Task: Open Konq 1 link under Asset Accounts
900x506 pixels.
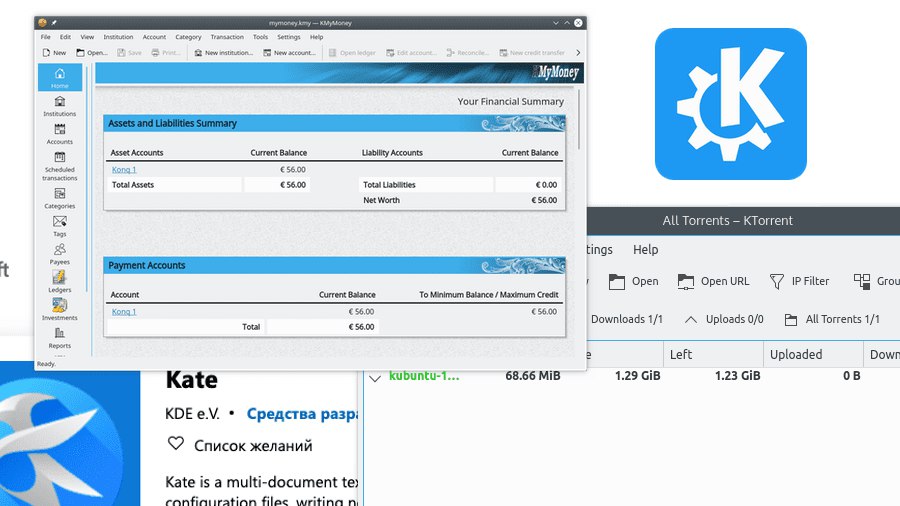Action: pyautogui.click(x=124, y=169)
